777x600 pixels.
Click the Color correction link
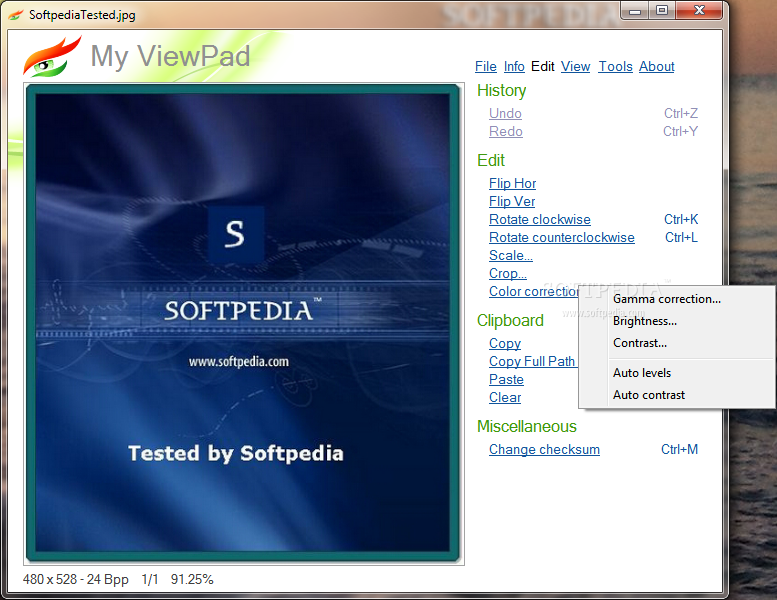pyautogui.click(x=534, y=291)
